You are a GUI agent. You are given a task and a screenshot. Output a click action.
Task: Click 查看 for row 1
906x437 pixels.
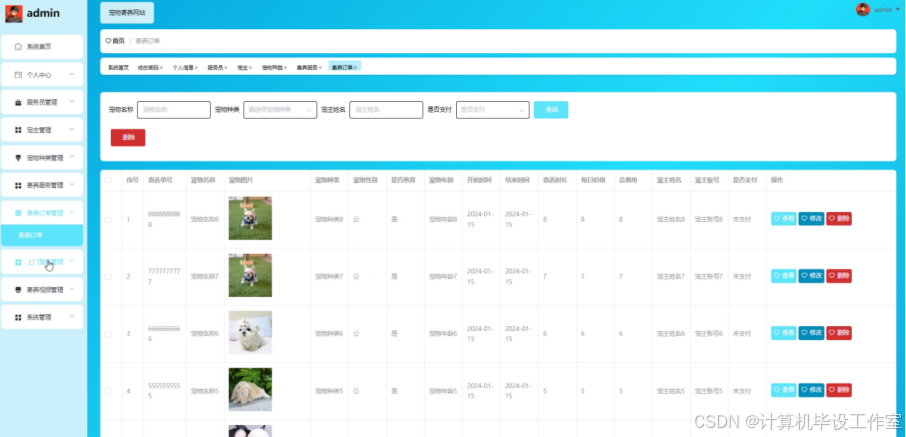pos(784,218)
